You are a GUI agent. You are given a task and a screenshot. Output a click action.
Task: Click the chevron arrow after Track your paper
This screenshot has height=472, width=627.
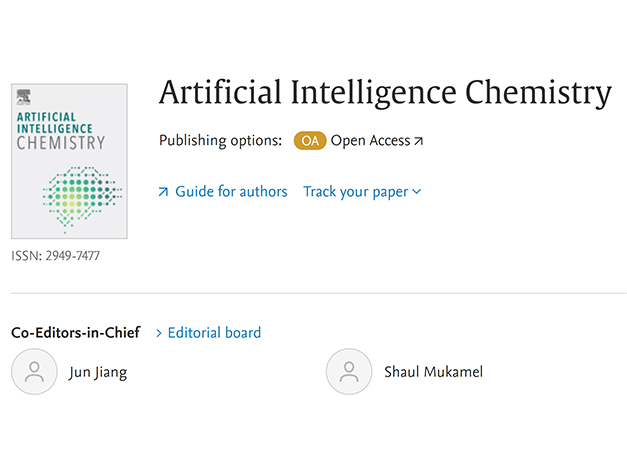[417, 192]
